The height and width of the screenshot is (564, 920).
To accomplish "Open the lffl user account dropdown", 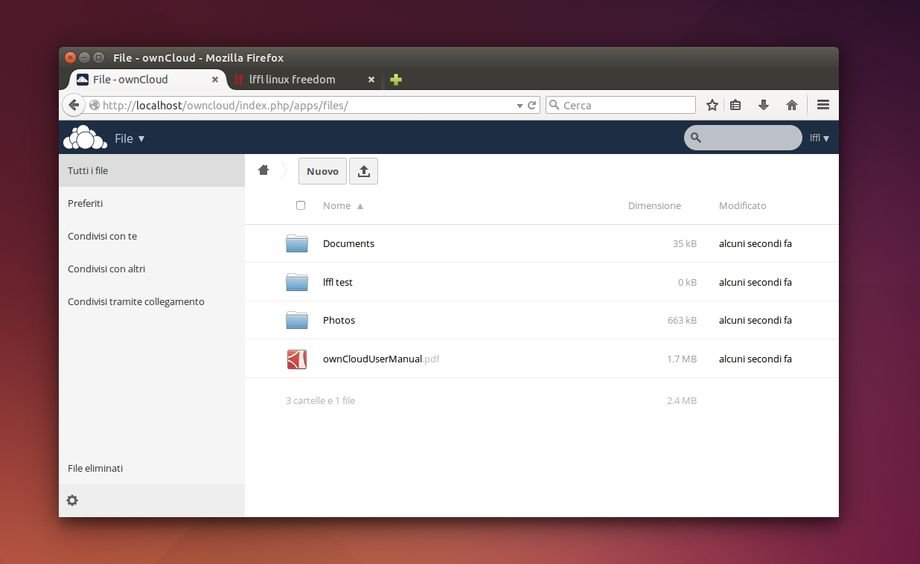I will tap(819, 138).
